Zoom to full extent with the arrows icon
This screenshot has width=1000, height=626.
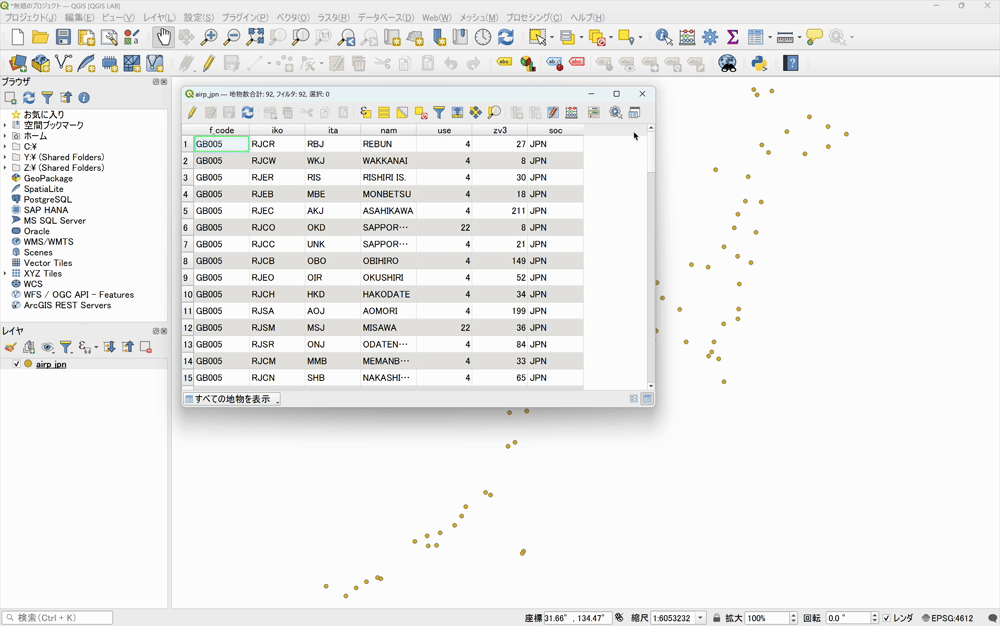coord(254,37)
